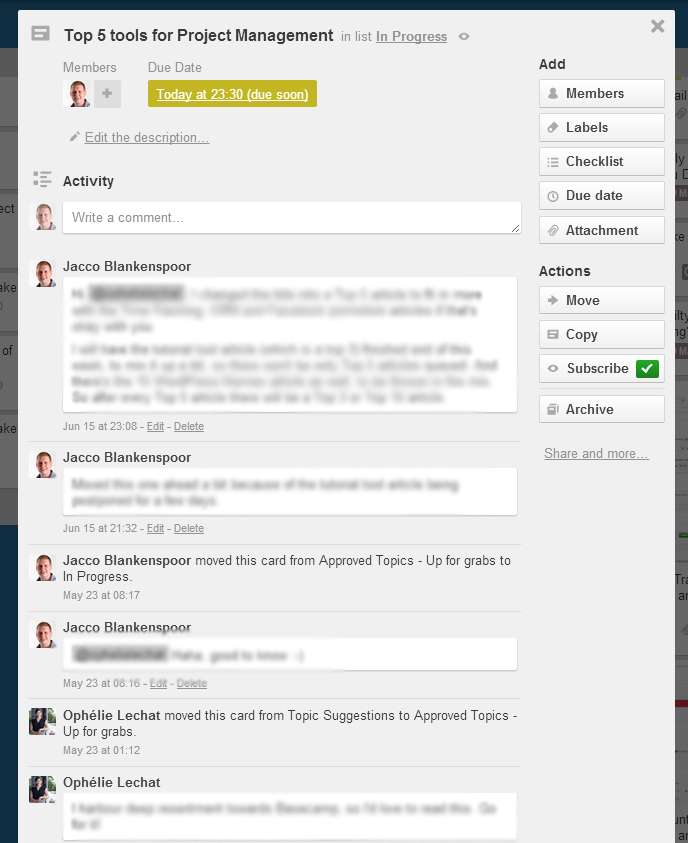Image resolution: width=688 pixels, height=843 pixels.
Task: Click the yellow due date badge
Action: tap(232, 94)
